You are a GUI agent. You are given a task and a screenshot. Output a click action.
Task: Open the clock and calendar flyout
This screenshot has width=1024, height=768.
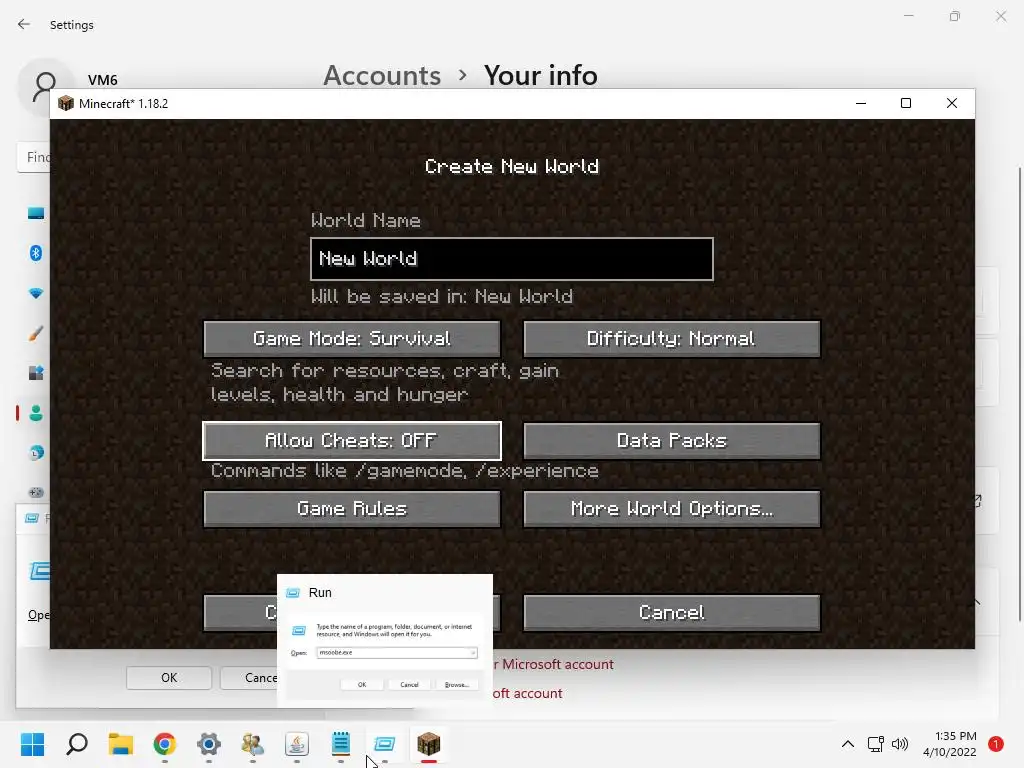pos(950,744)
